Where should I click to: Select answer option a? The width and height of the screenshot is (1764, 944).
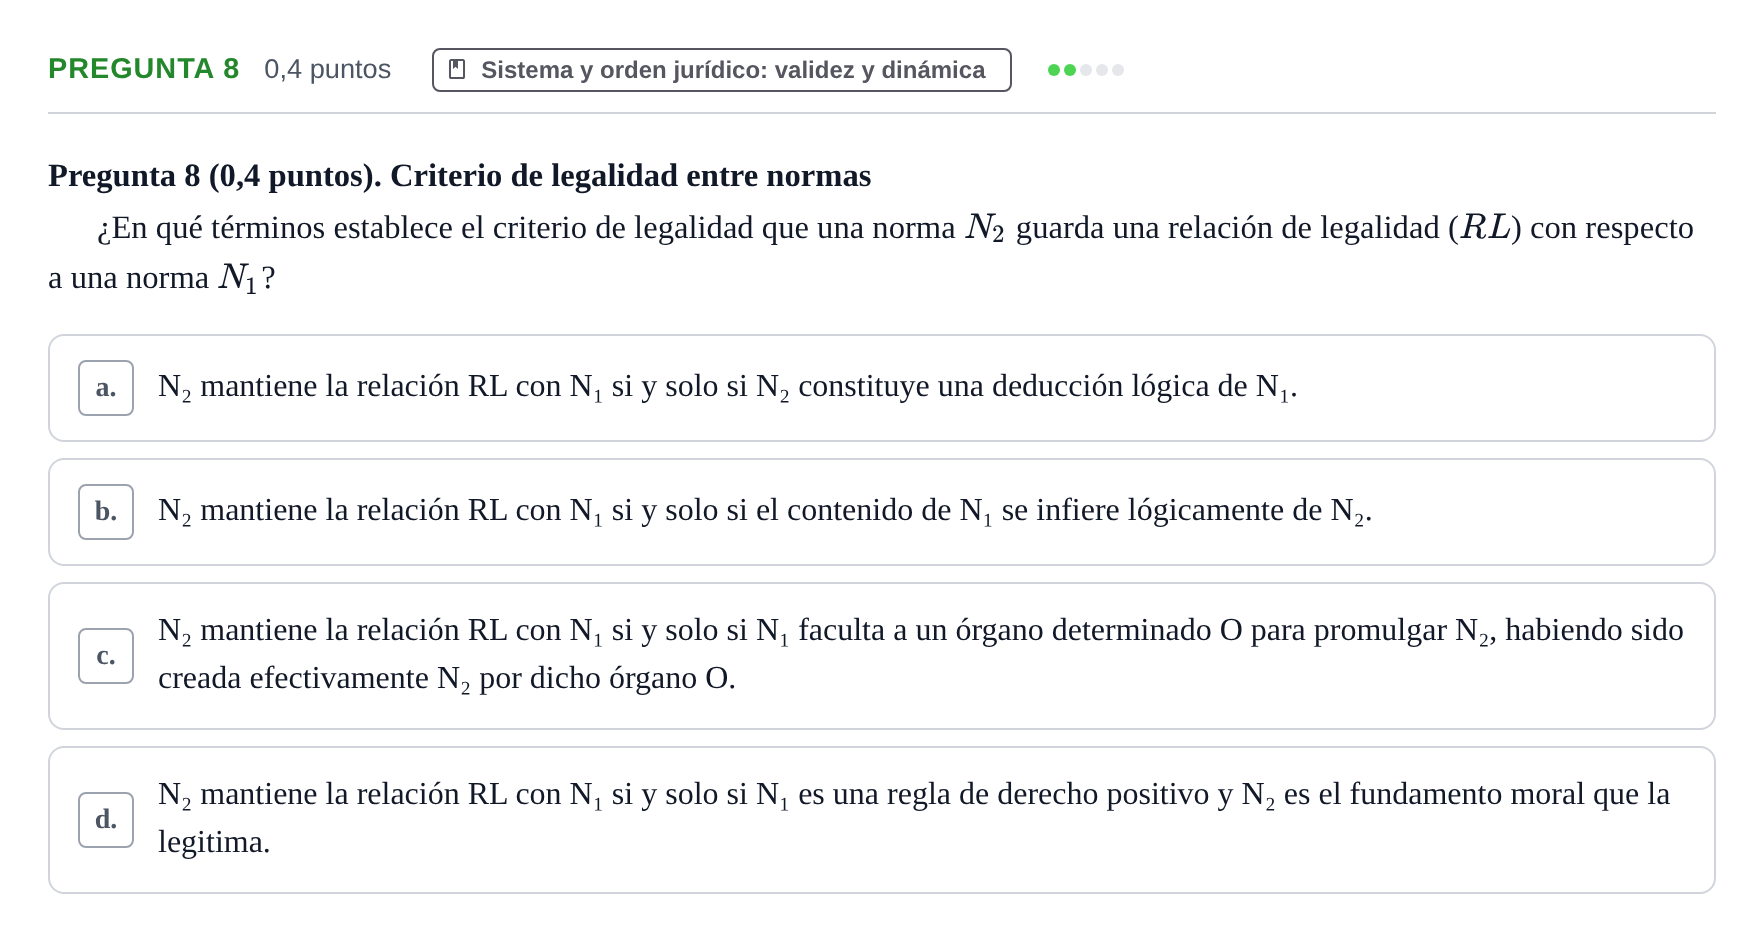point(881,388)
